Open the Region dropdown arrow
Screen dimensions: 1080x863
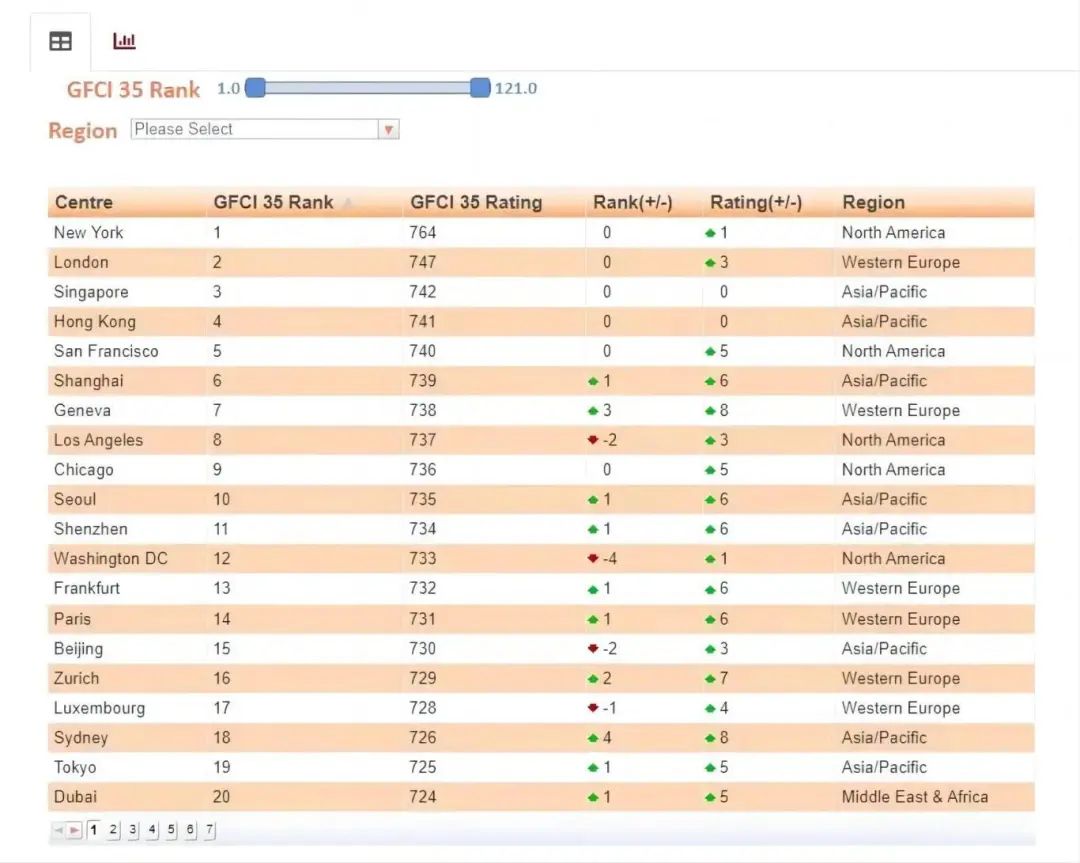(389, 130)
